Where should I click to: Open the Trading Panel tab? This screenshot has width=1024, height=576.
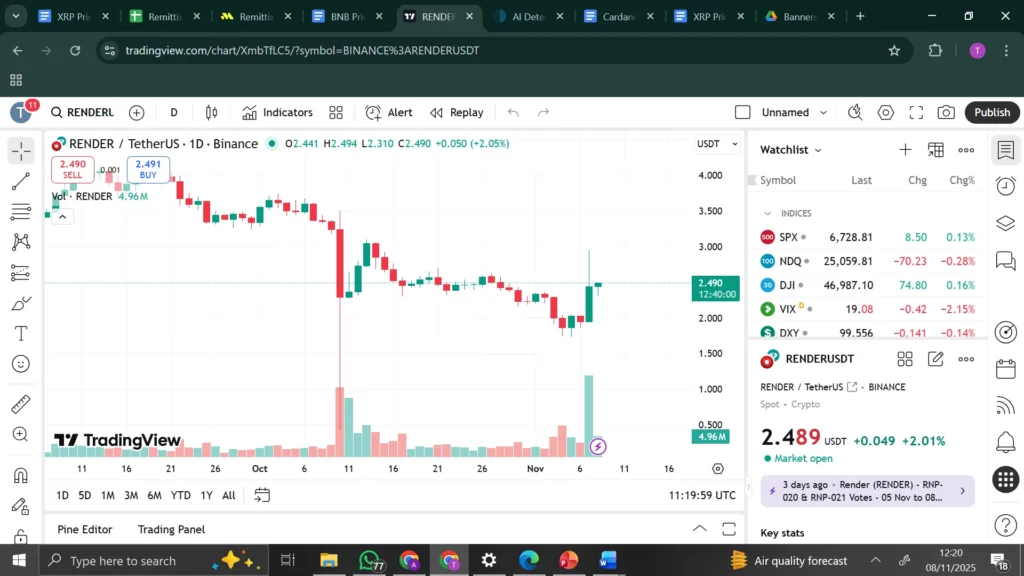coord(170,529)
